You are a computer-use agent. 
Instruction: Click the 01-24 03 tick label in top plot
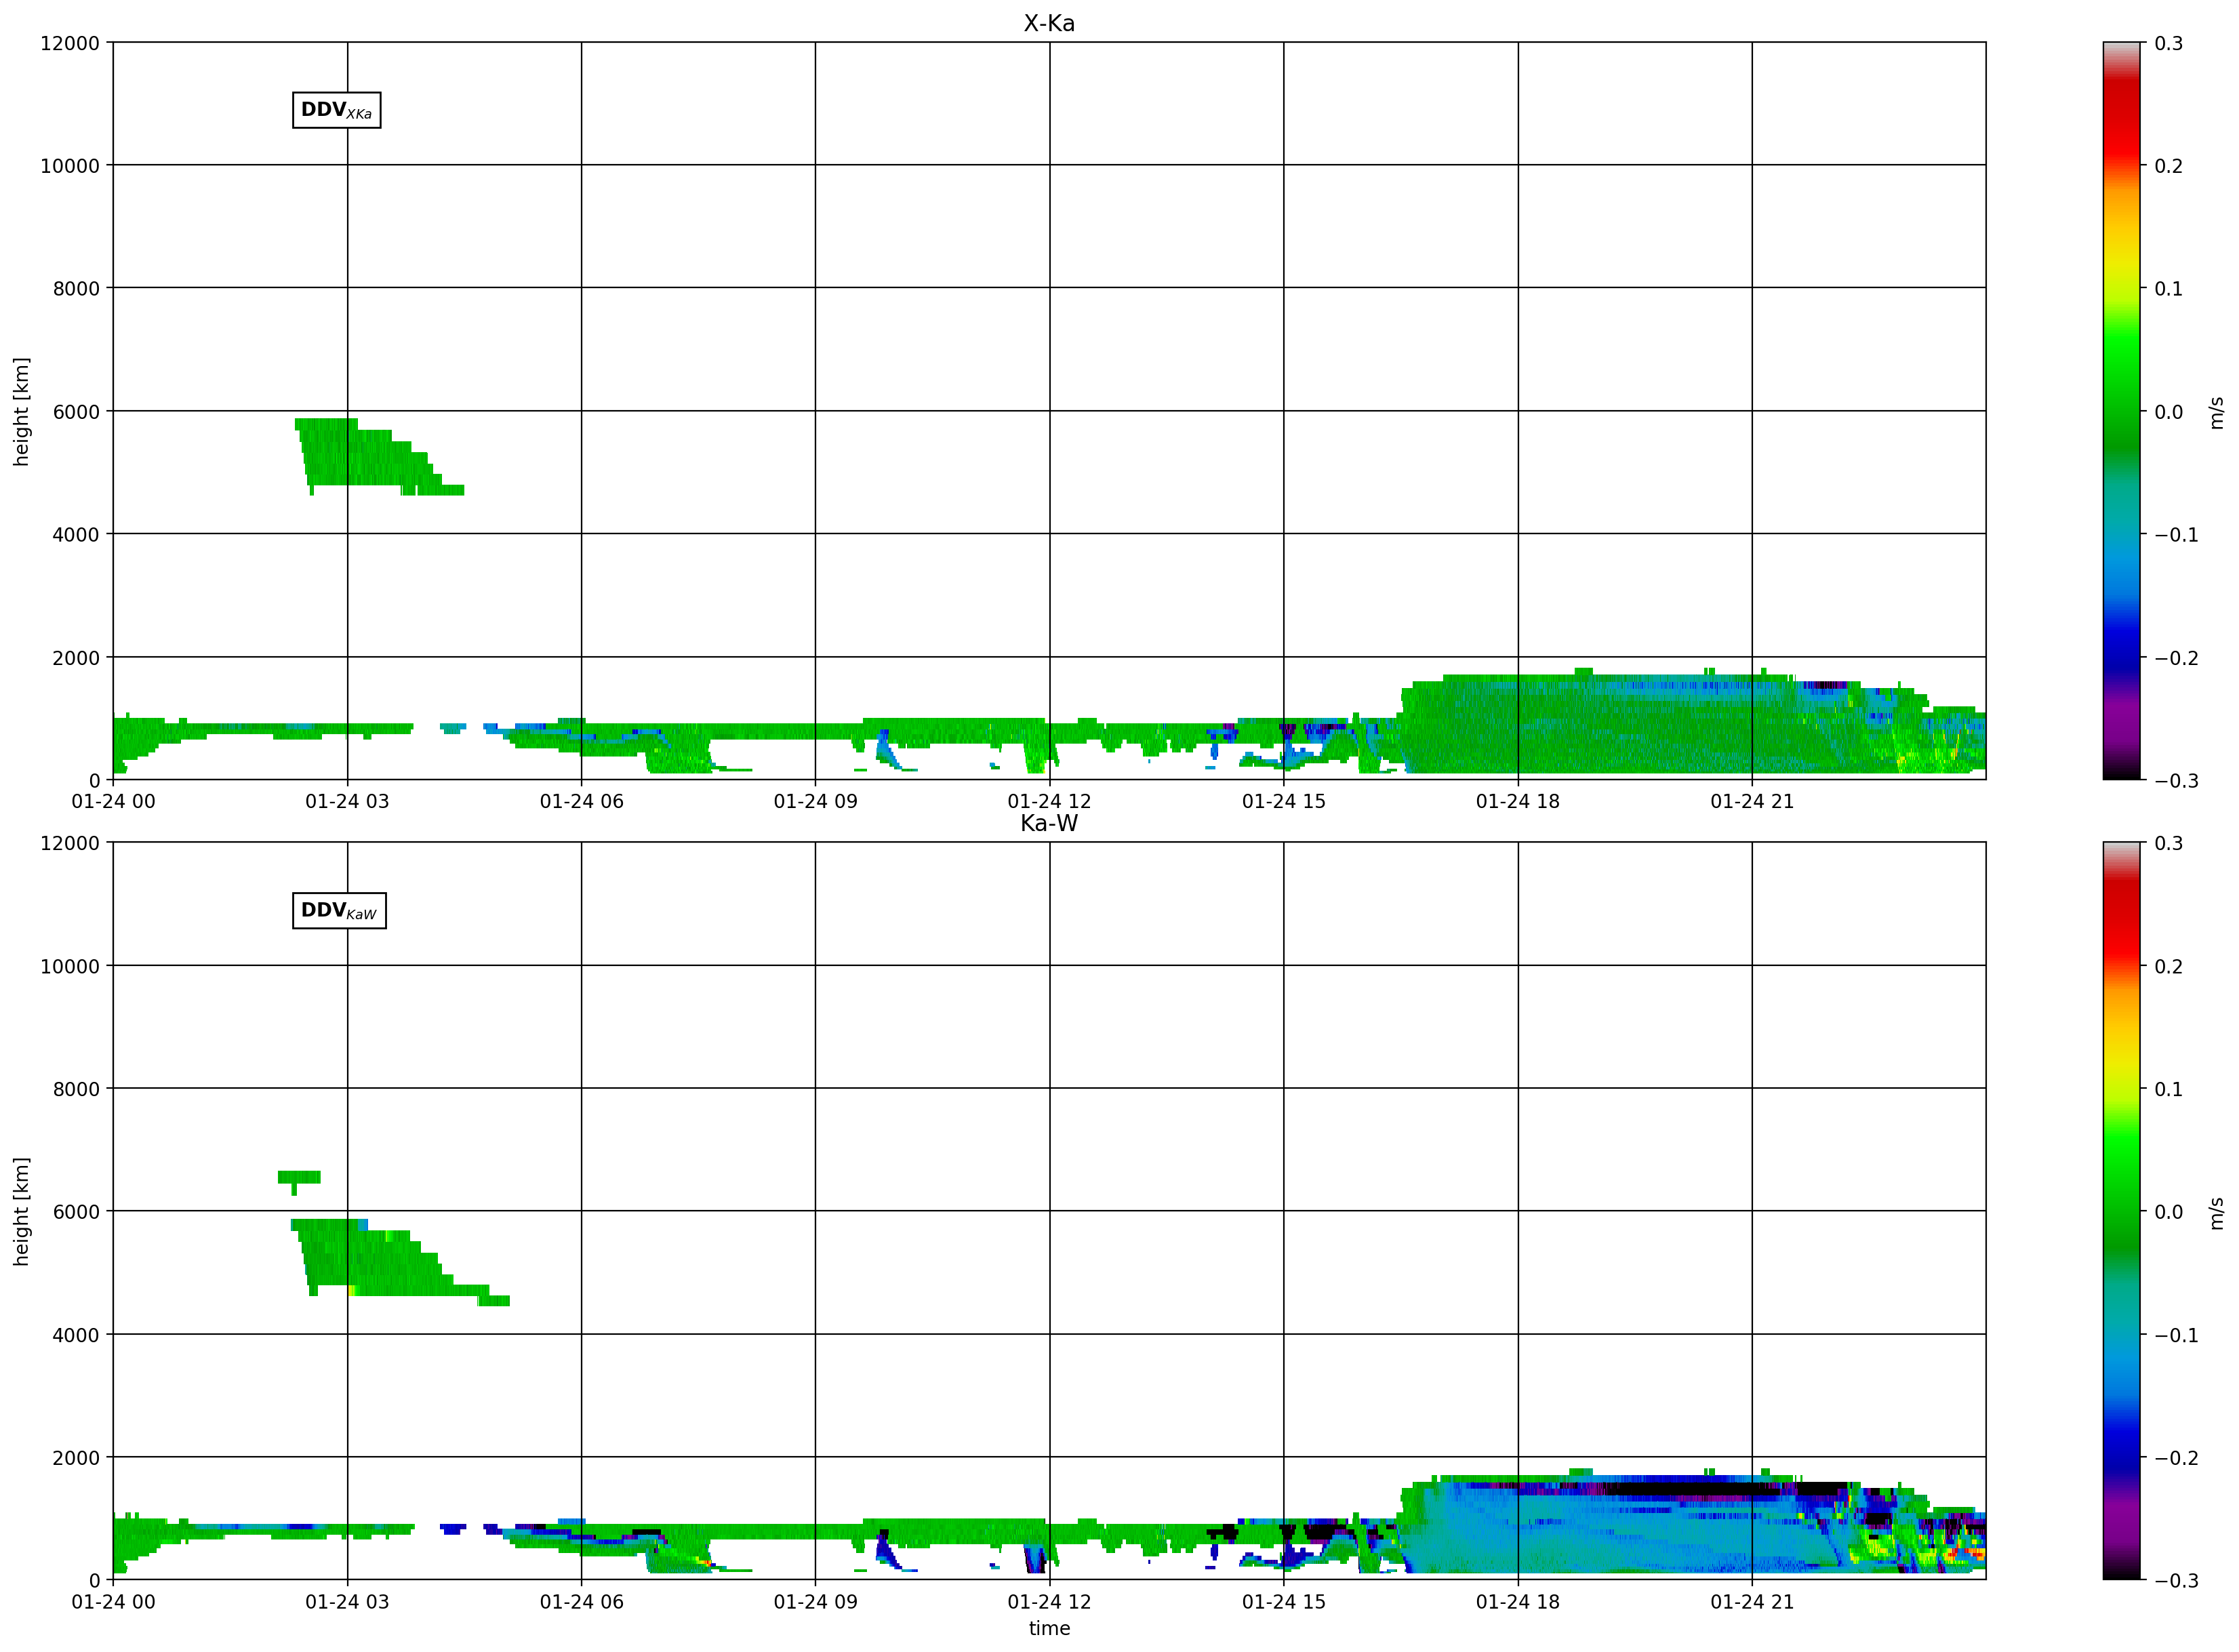coord(347,801)
